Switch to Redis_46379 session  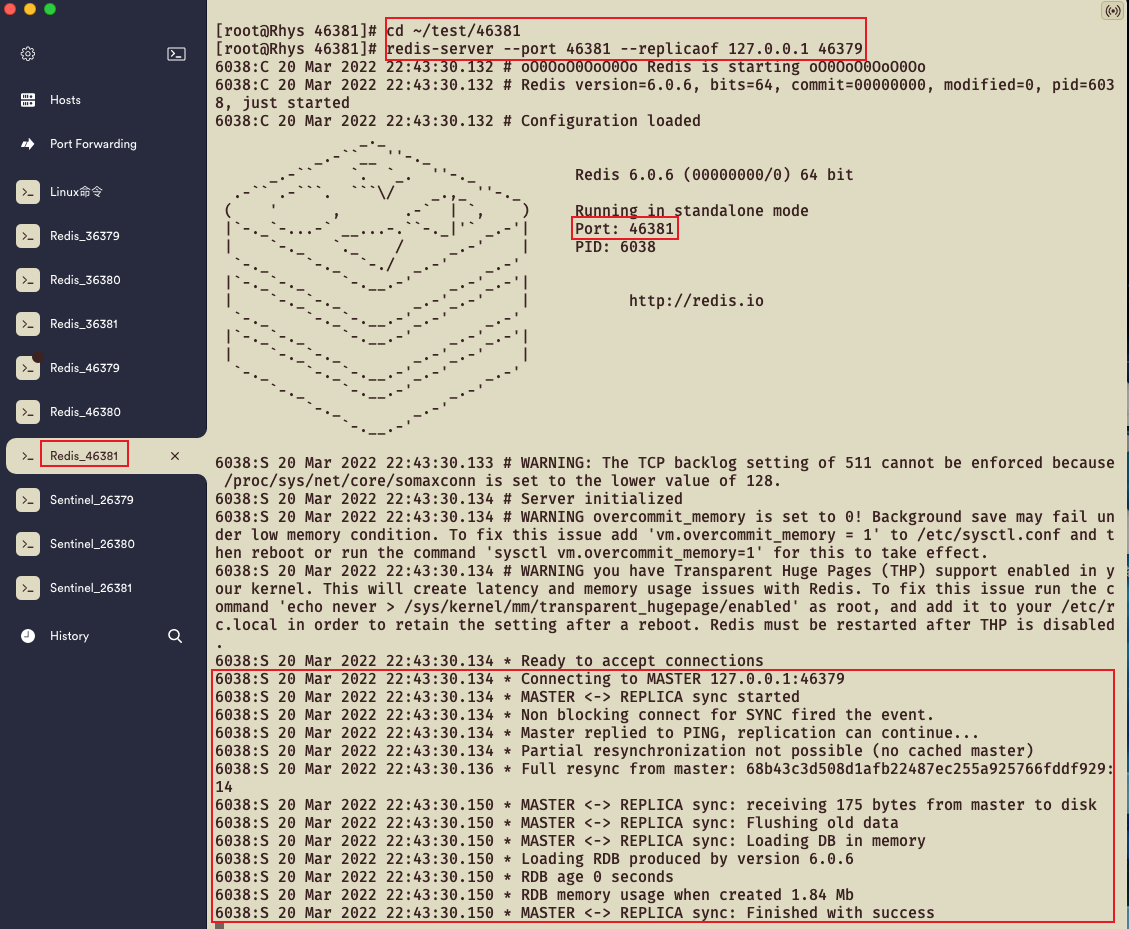point(84,368)
